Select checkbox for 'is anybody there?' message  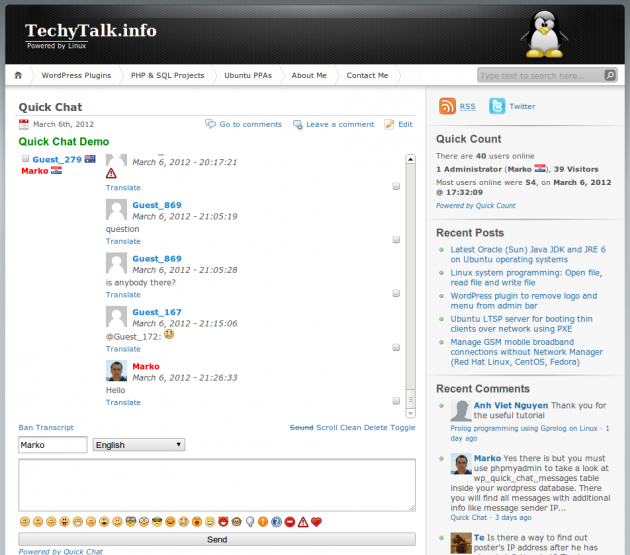click(396, 293)
